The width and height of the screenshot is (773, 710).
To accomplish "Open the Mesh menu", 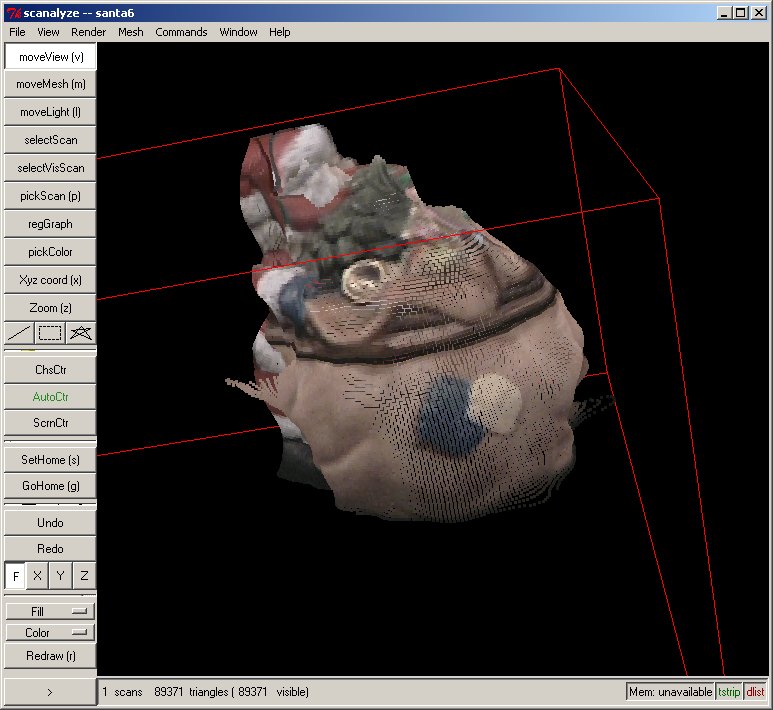I will (x=130, y=32).
